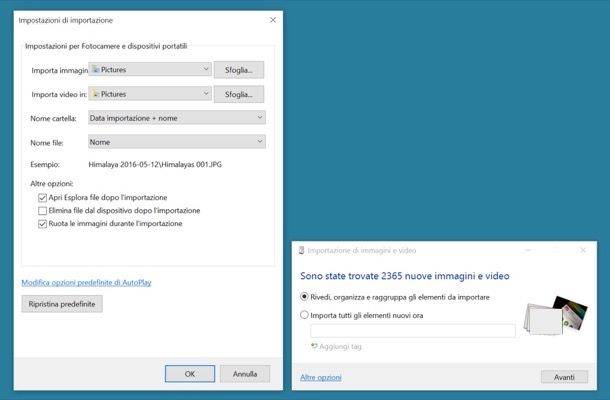Expand the Nome cartella dropdown
The image size is (610, 400).
tap(176, 118)
